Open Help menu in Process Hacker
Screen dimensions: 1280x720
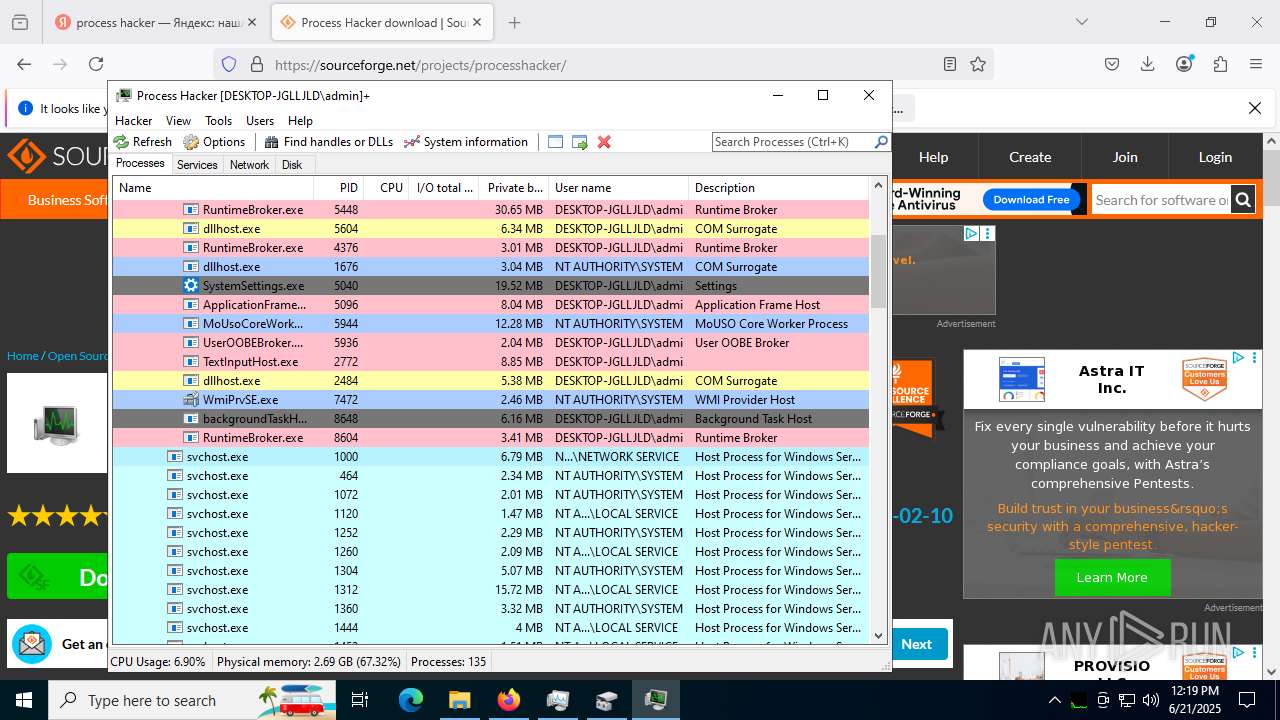[x=300, y=120]
